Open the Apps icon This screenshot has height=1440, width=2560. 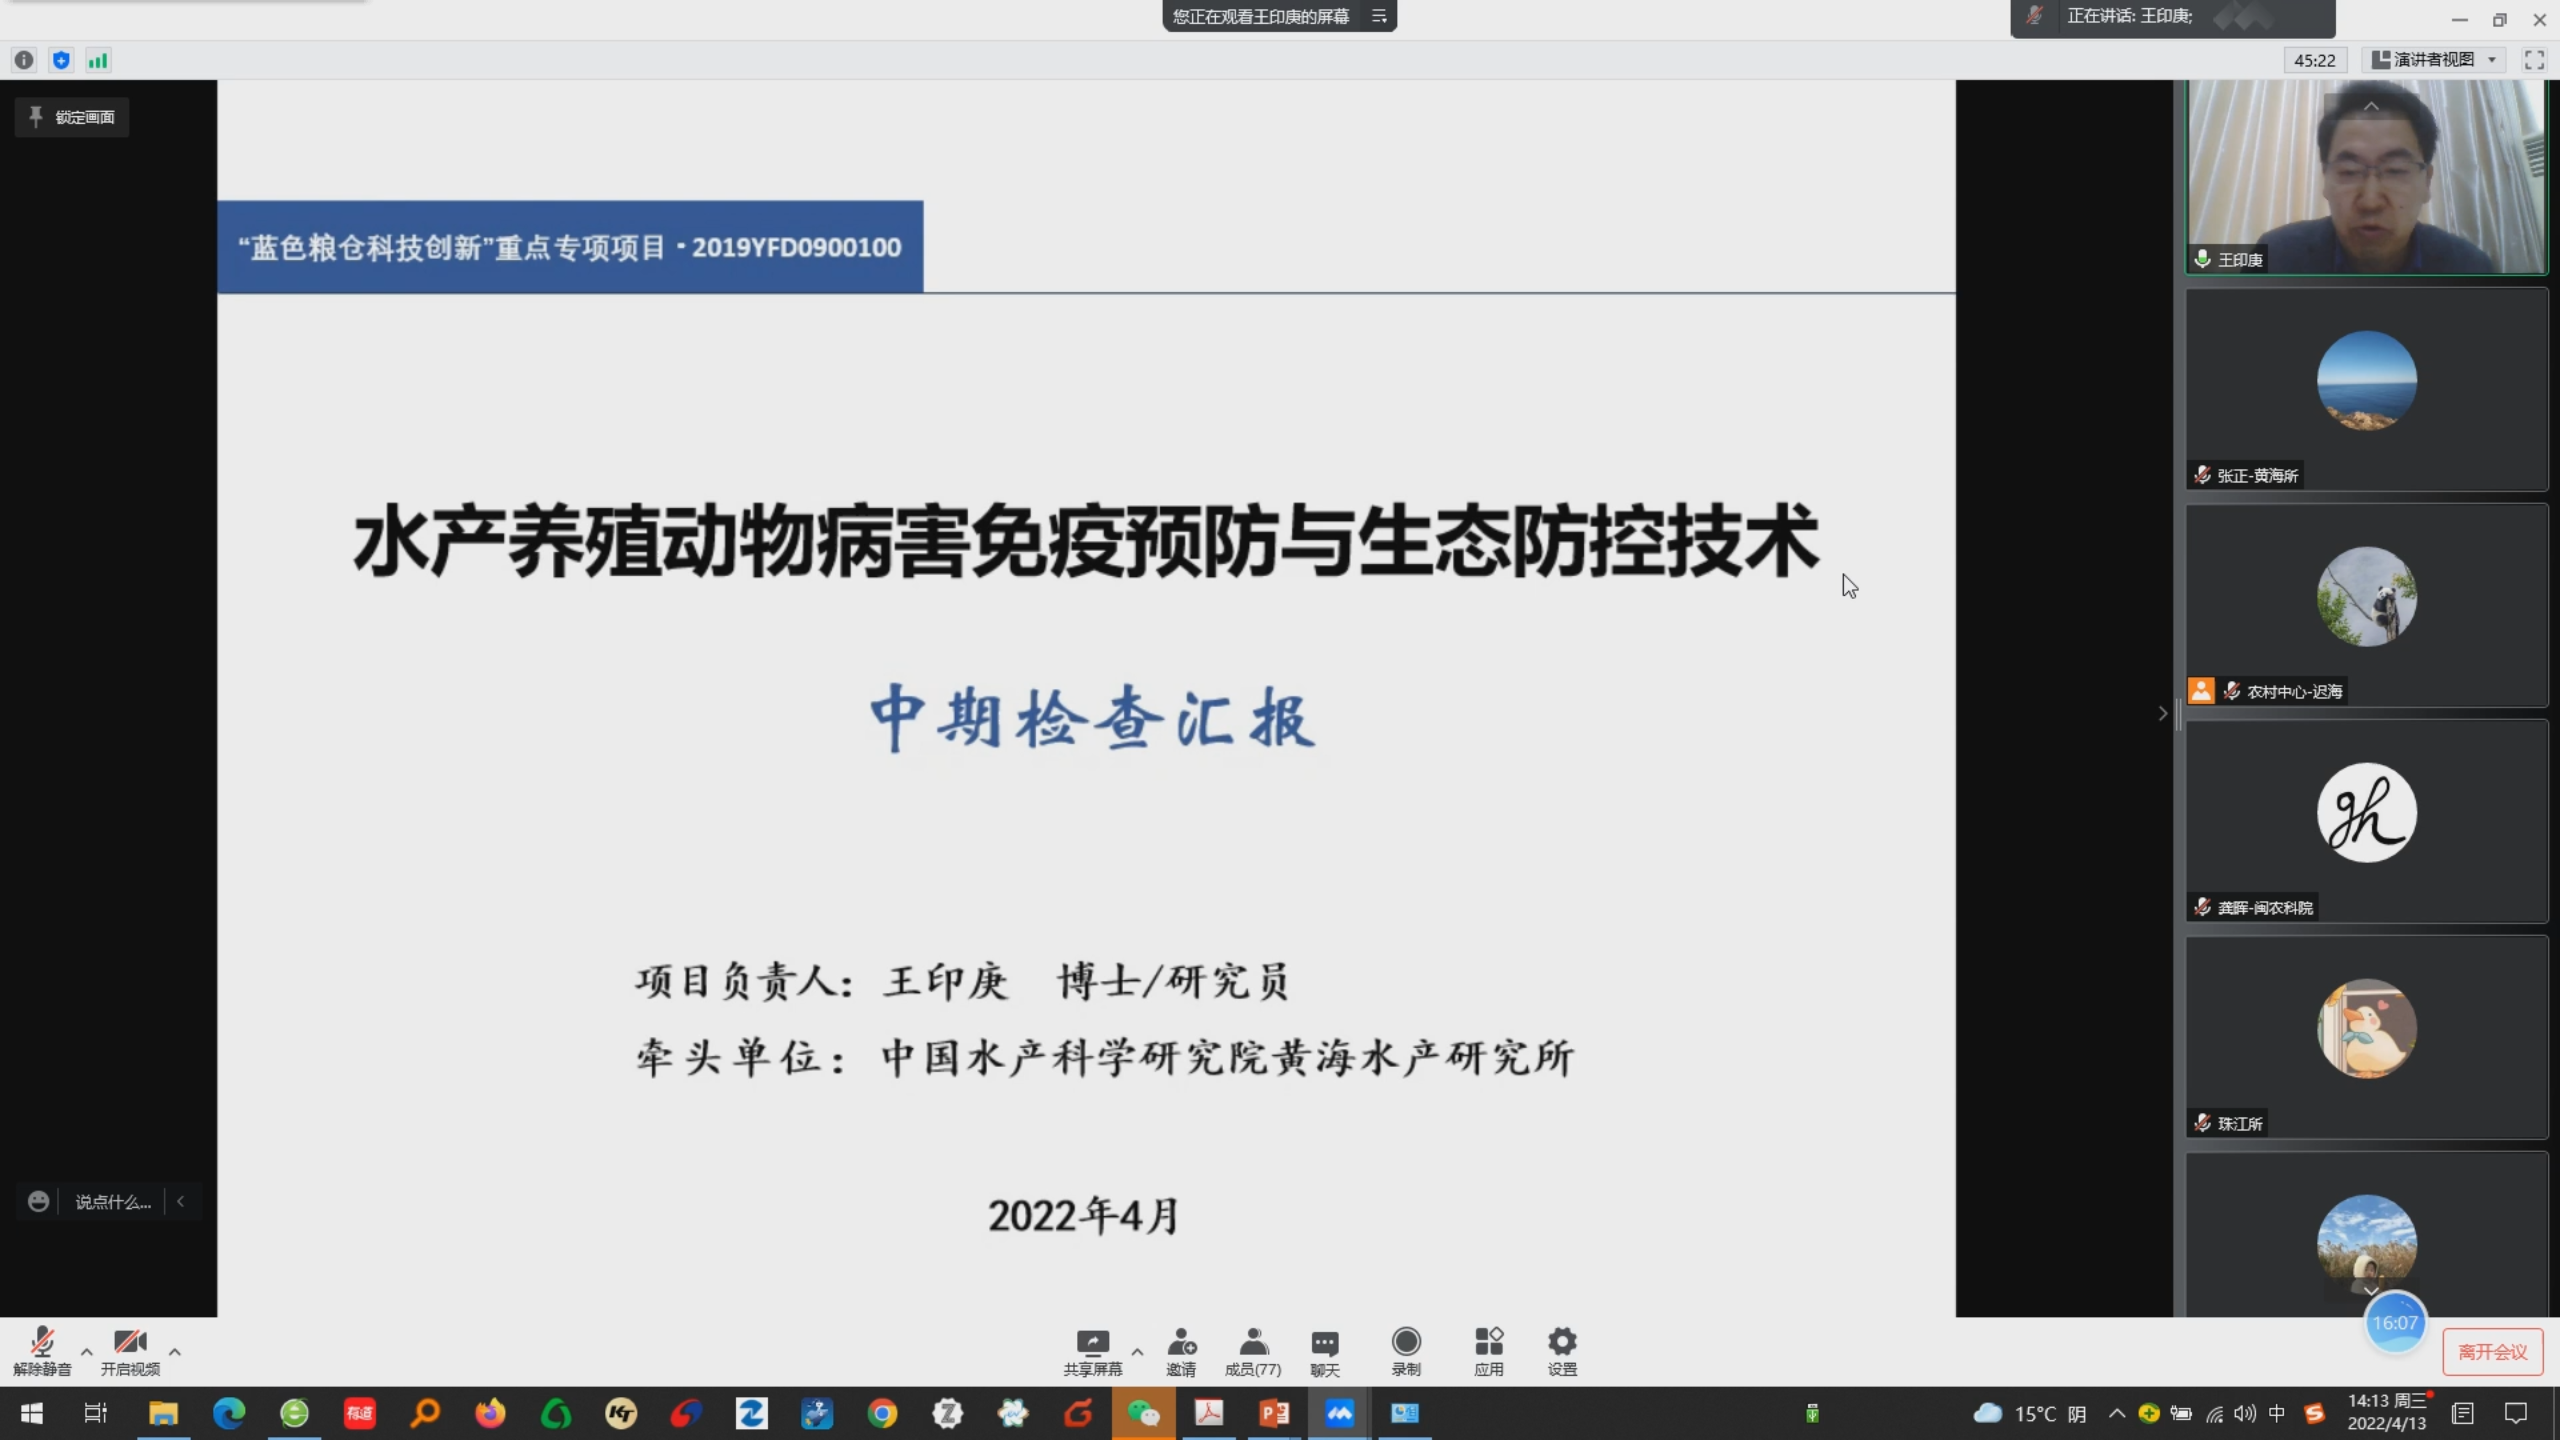click(x=1488, y=1350)
